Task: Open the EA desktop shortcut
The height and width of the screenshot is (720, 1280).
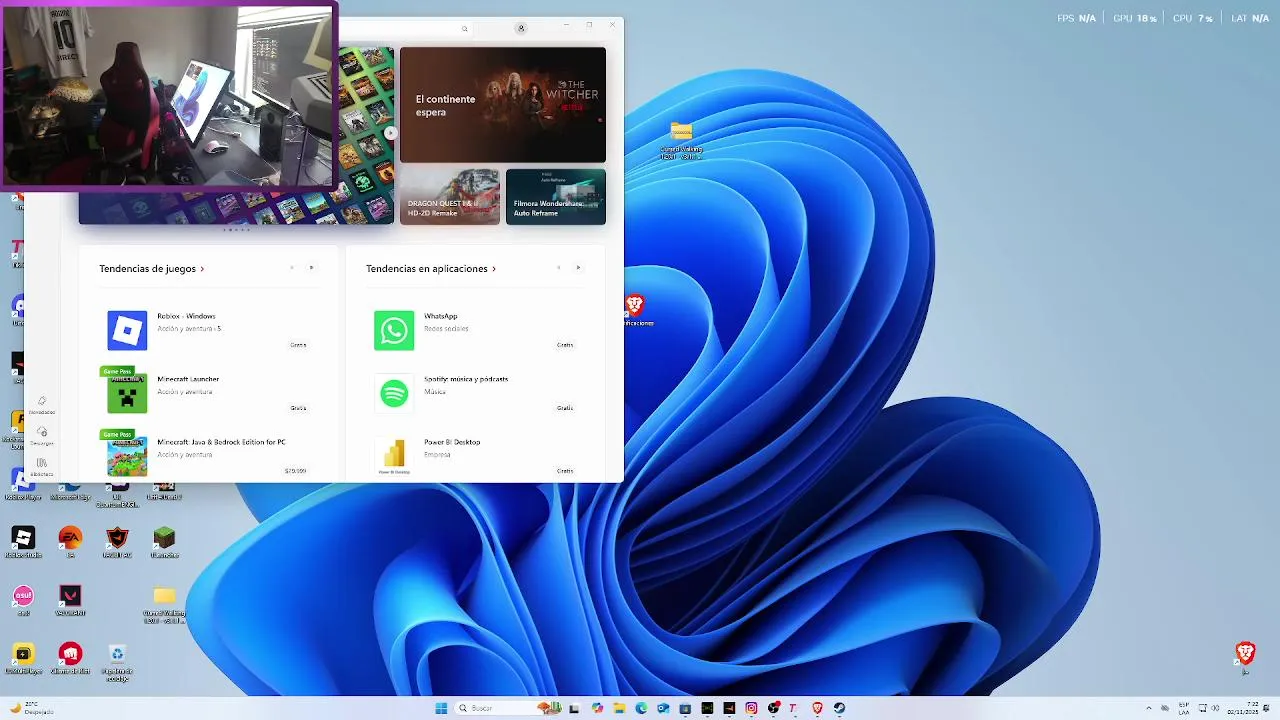Action: (70, 542)
